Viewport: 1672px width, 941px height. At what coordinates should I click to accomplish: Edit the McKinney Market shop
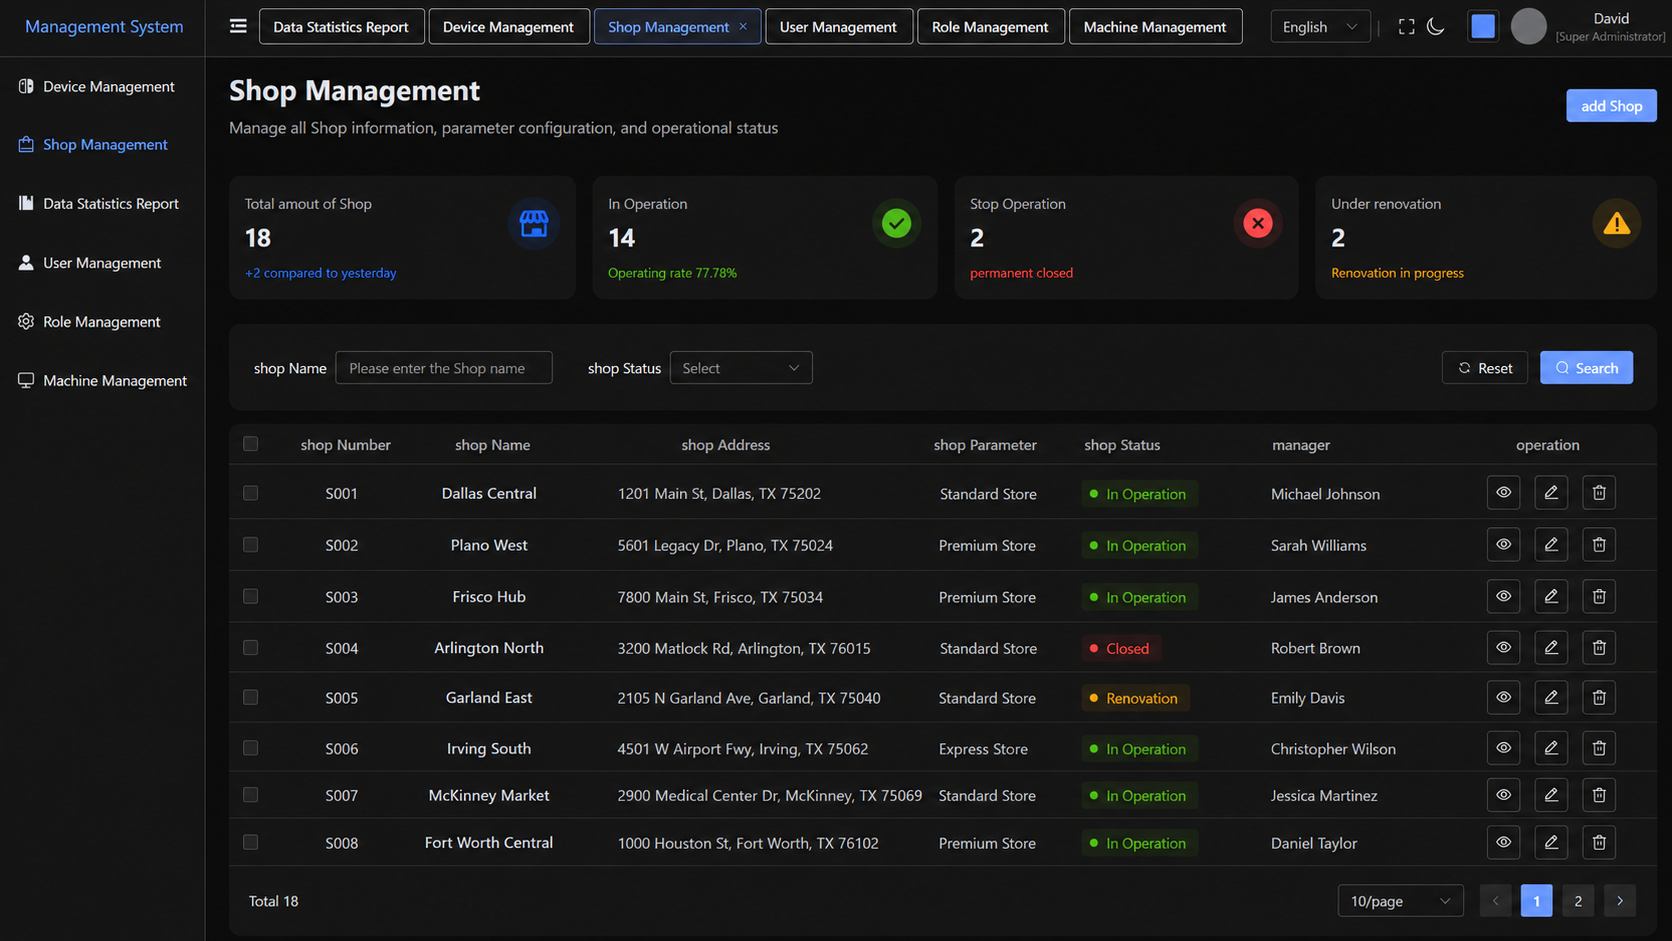[x=1551, y=795]
